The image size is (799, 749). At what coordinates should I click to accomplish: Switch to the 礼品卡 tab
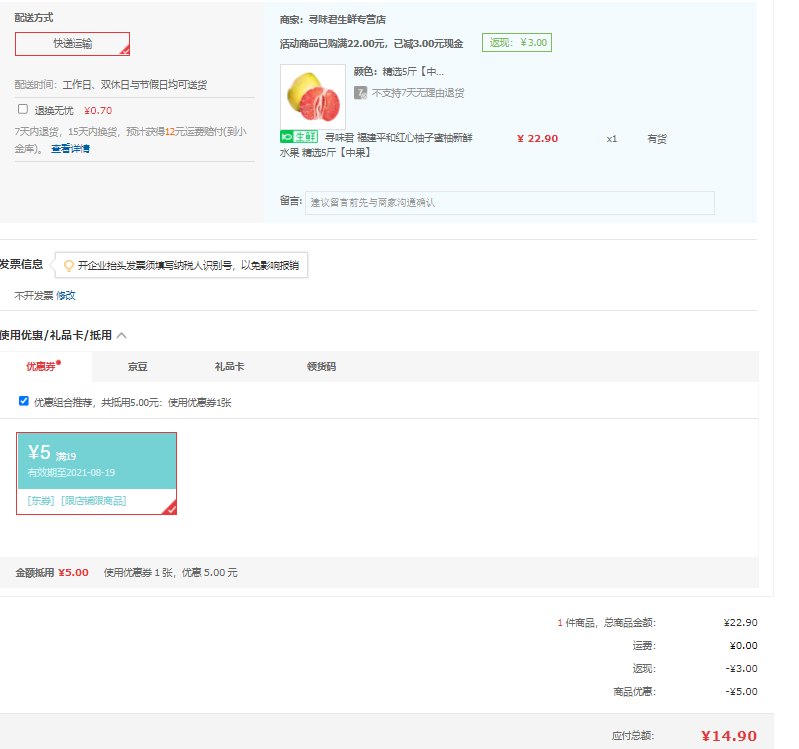pos(229,367)
